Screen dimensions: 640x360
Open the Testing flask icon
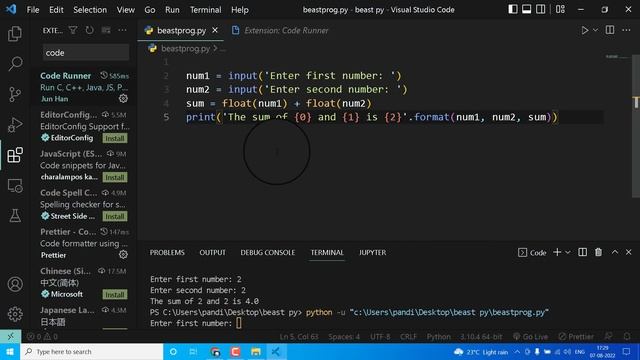(15, 216)
